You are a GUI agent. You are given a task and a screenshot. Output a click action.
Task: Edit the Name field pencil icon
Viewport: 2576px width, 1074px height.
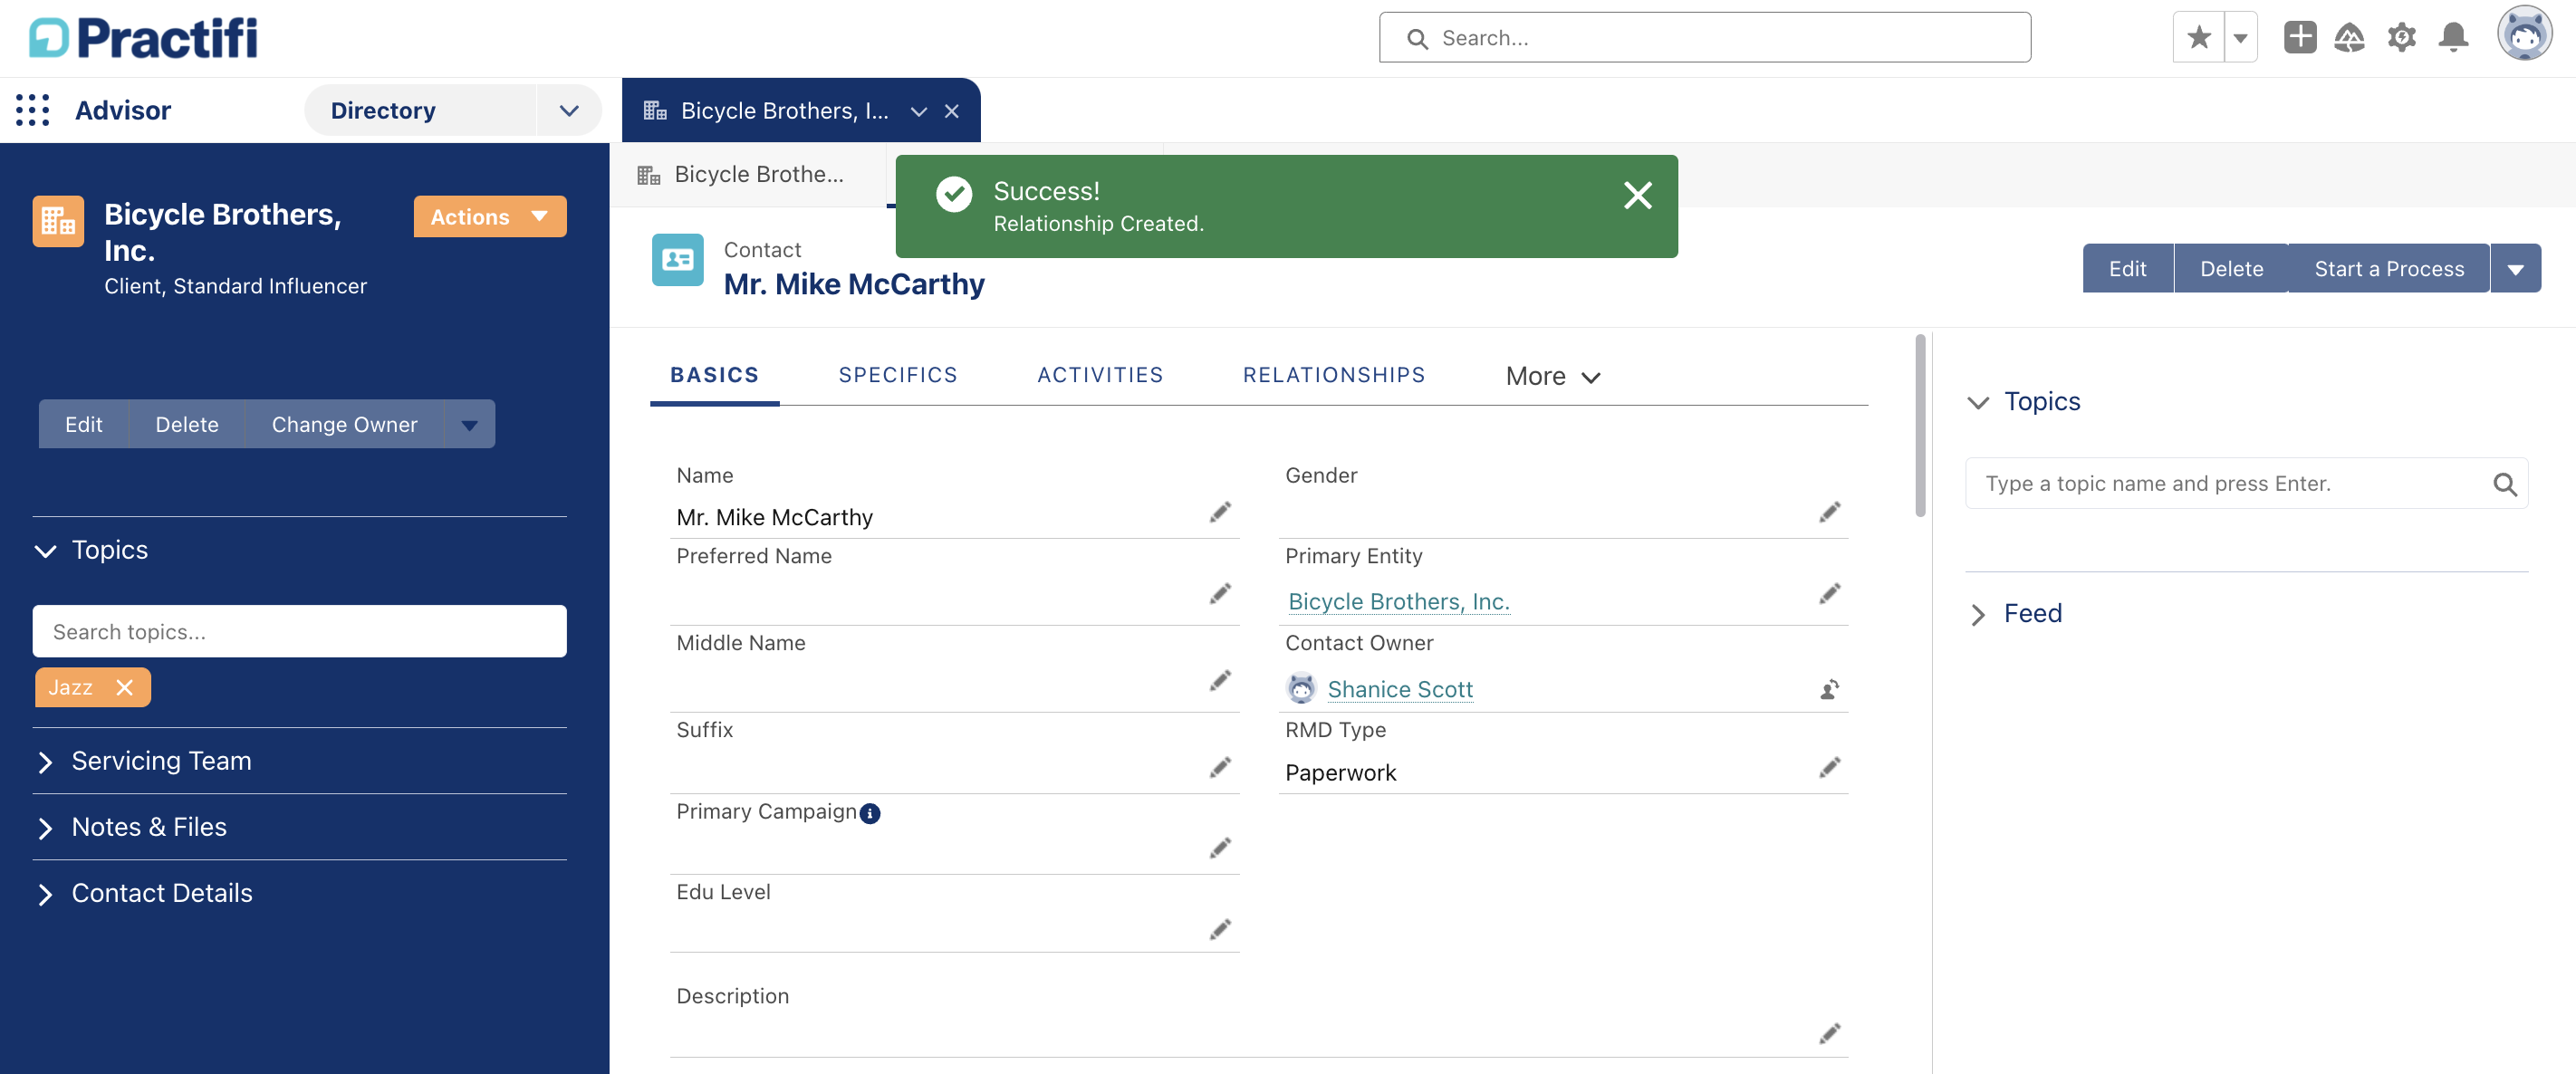(1220, 513)
